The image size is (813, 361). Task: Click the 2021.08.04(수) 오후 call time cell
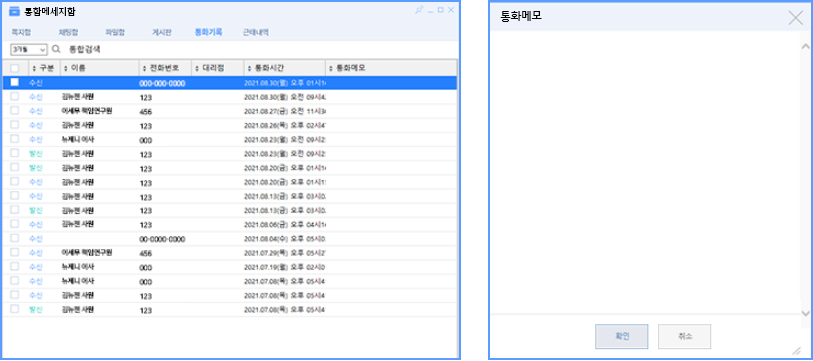click(x=285, y=239)
